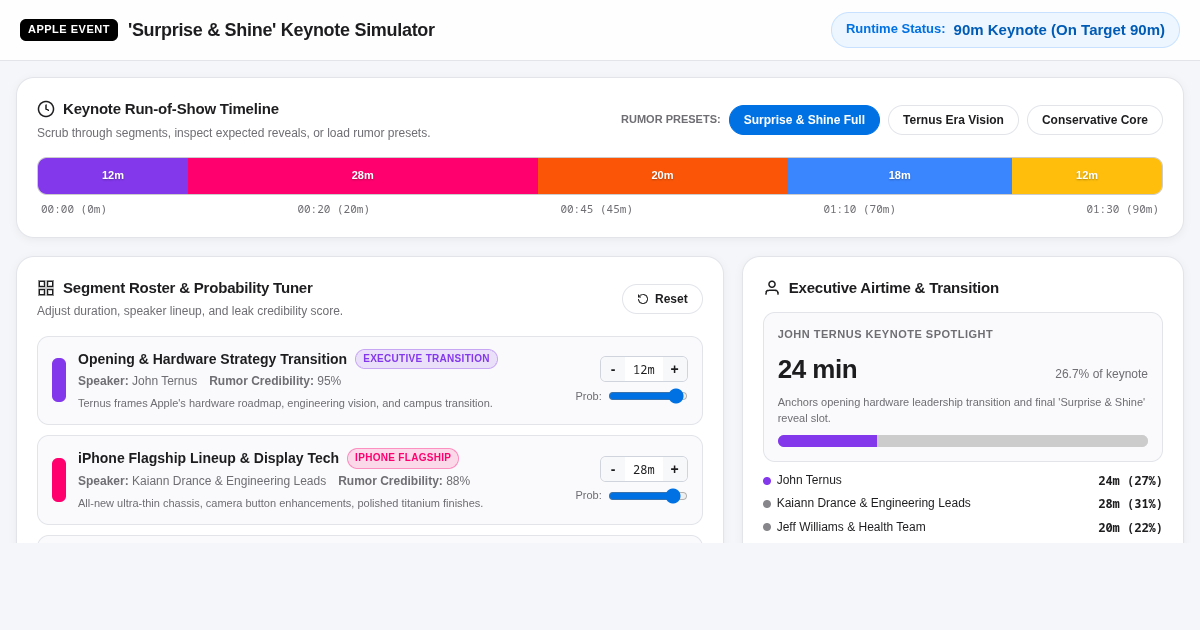
Task: Click the Rumor Credibility 95% text
Action: [x=275, y=381]
